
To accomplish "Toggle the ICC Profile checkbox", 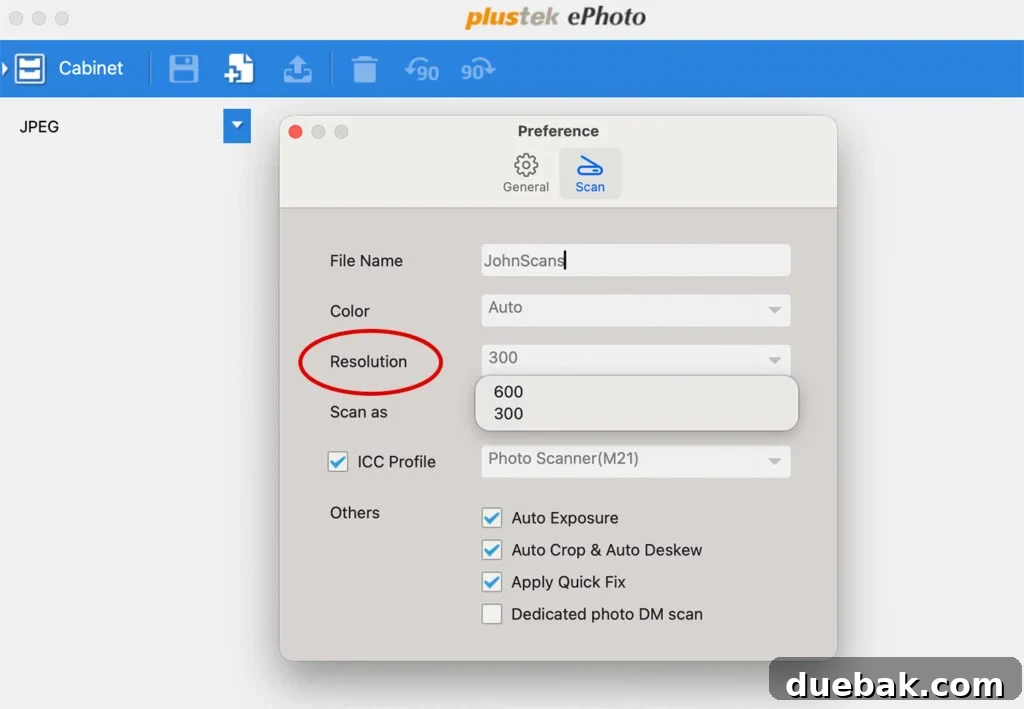I will pos(338,462).
